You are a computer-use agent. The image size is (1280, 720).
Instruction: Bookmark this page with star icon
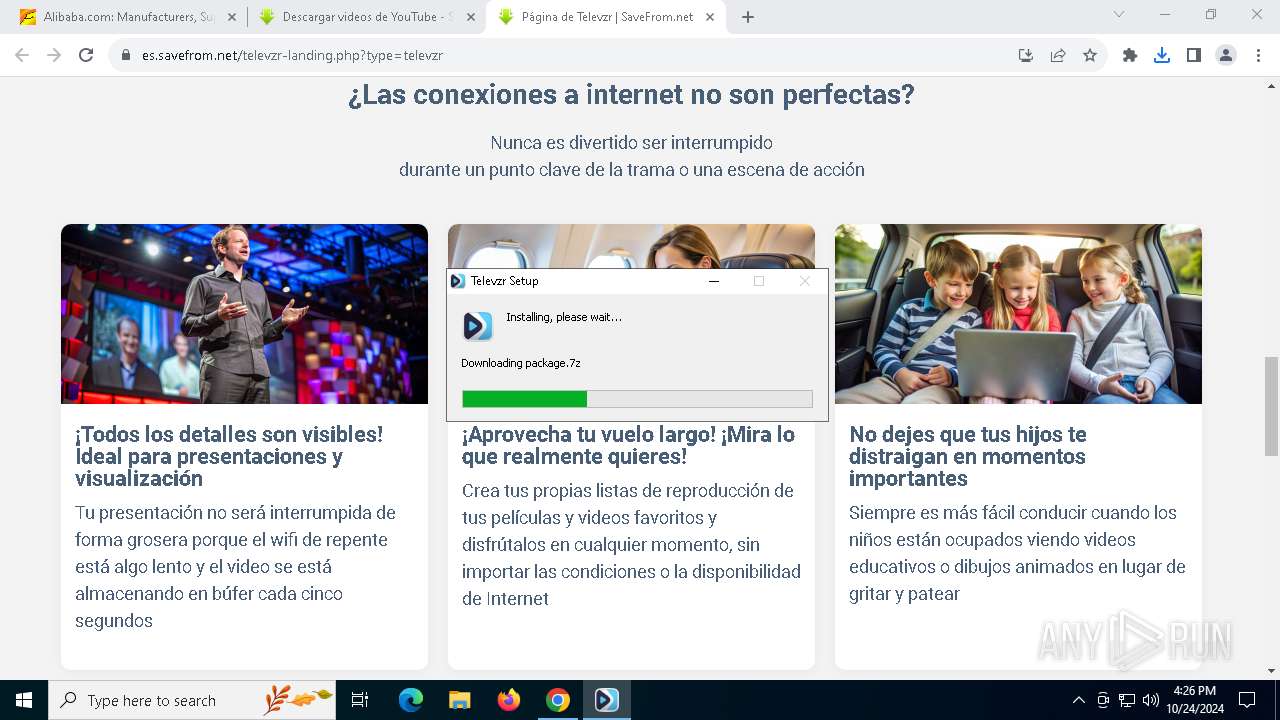(1090, 55)
